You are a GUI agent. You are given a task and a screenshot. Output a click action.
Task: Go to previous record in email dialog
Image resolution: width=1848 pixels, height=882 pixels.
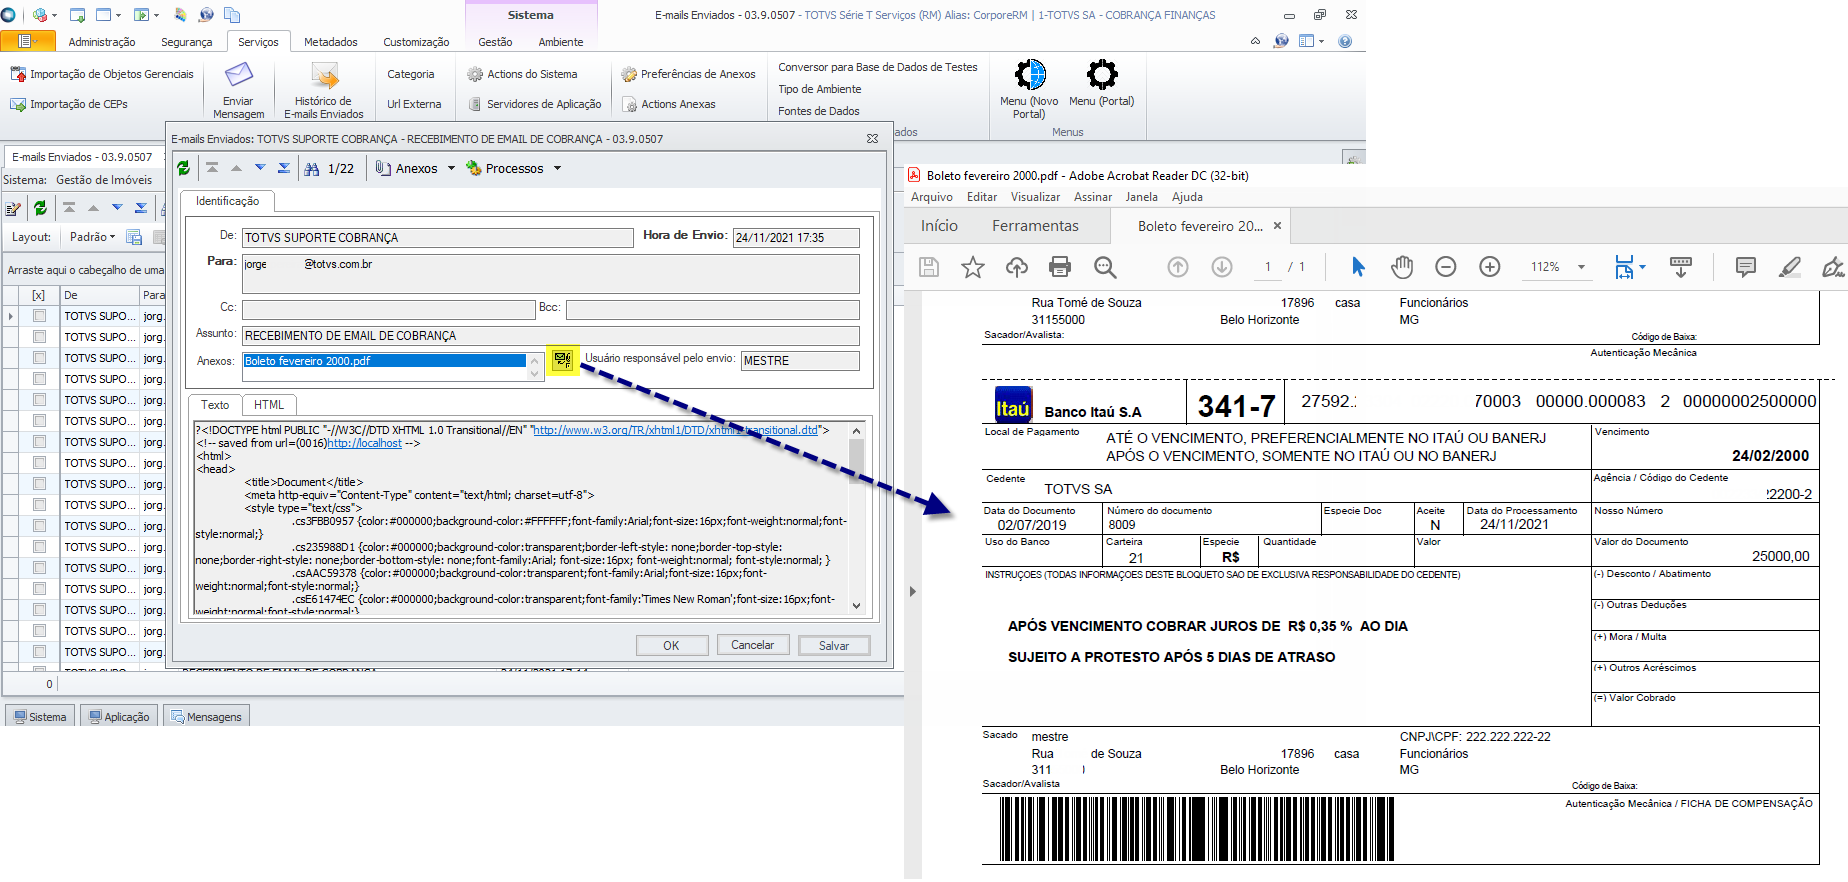pyautogui.click(x=236, y=168)
